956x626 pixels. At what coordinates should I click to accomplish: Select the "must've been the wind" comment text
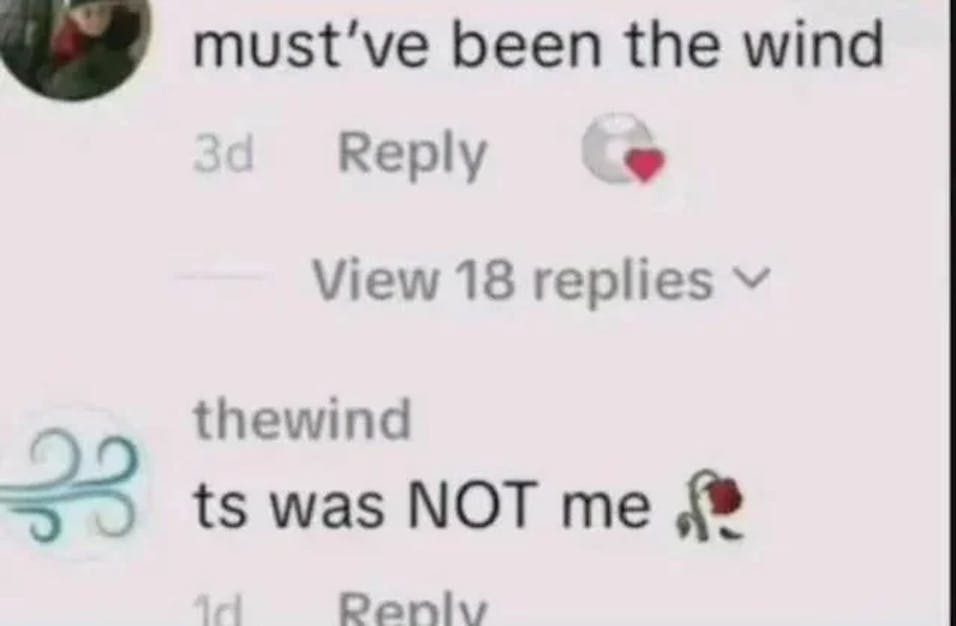[x=538, y=44]
